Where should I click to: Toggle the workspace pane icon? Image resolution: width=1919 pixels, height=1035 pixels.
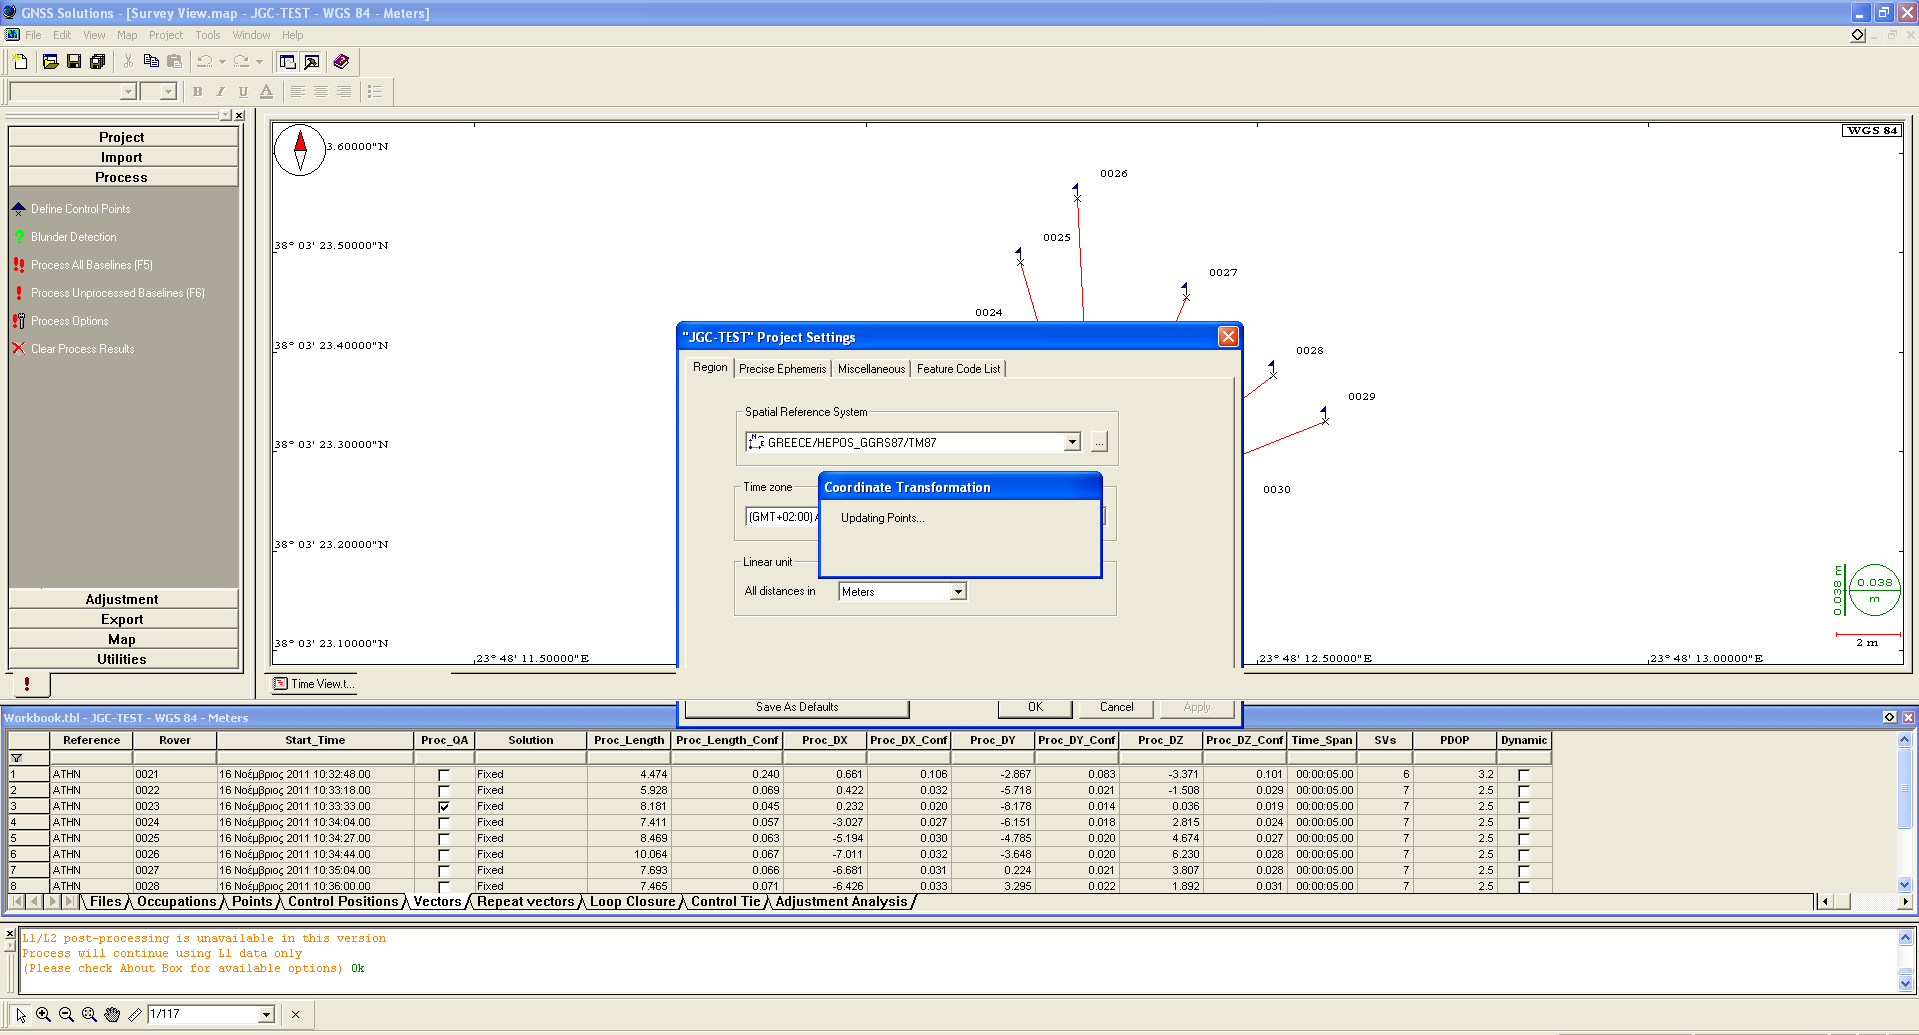point(288,62)
